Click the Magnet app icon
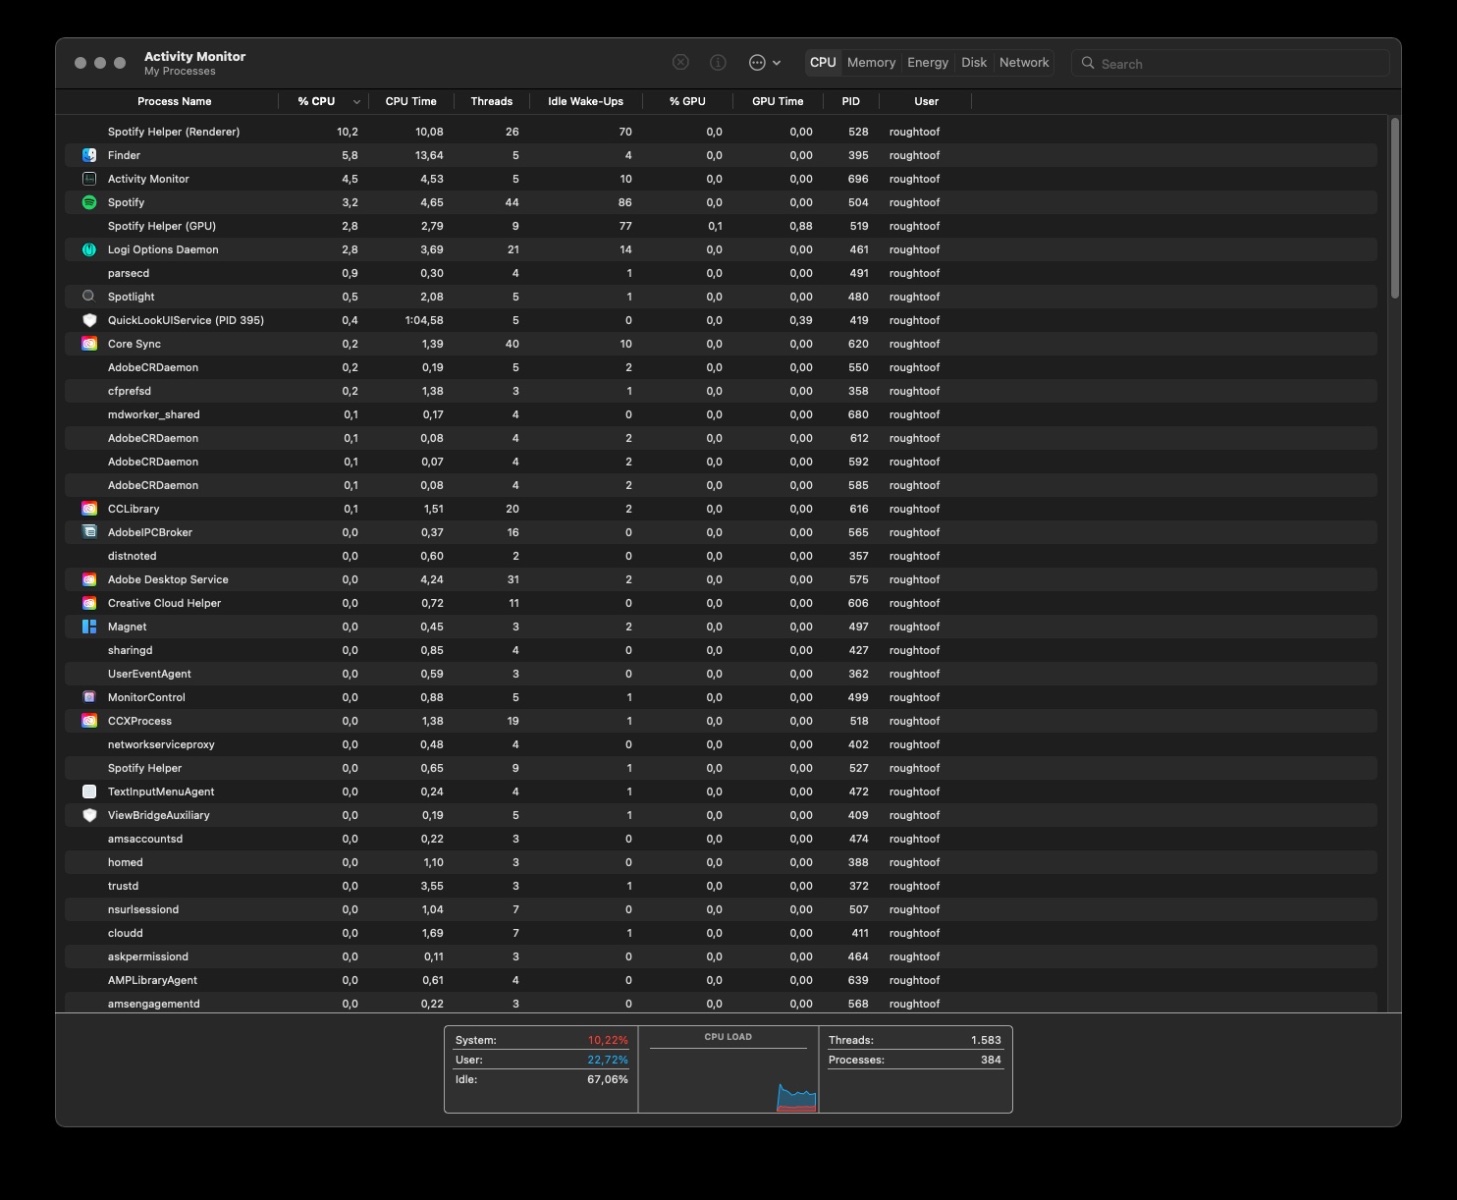The image size is (1457, 1200). pyautogui.click(x=89, y=627)
